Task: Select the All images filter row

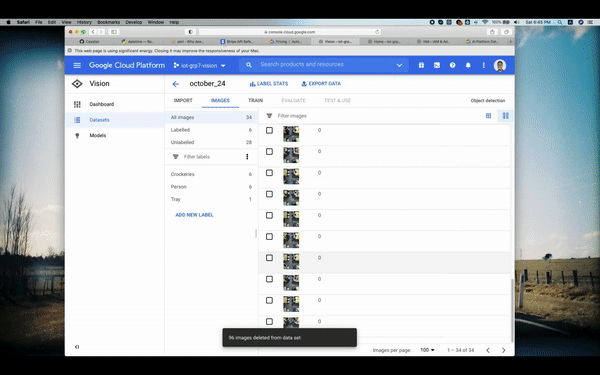Action: 211,117
